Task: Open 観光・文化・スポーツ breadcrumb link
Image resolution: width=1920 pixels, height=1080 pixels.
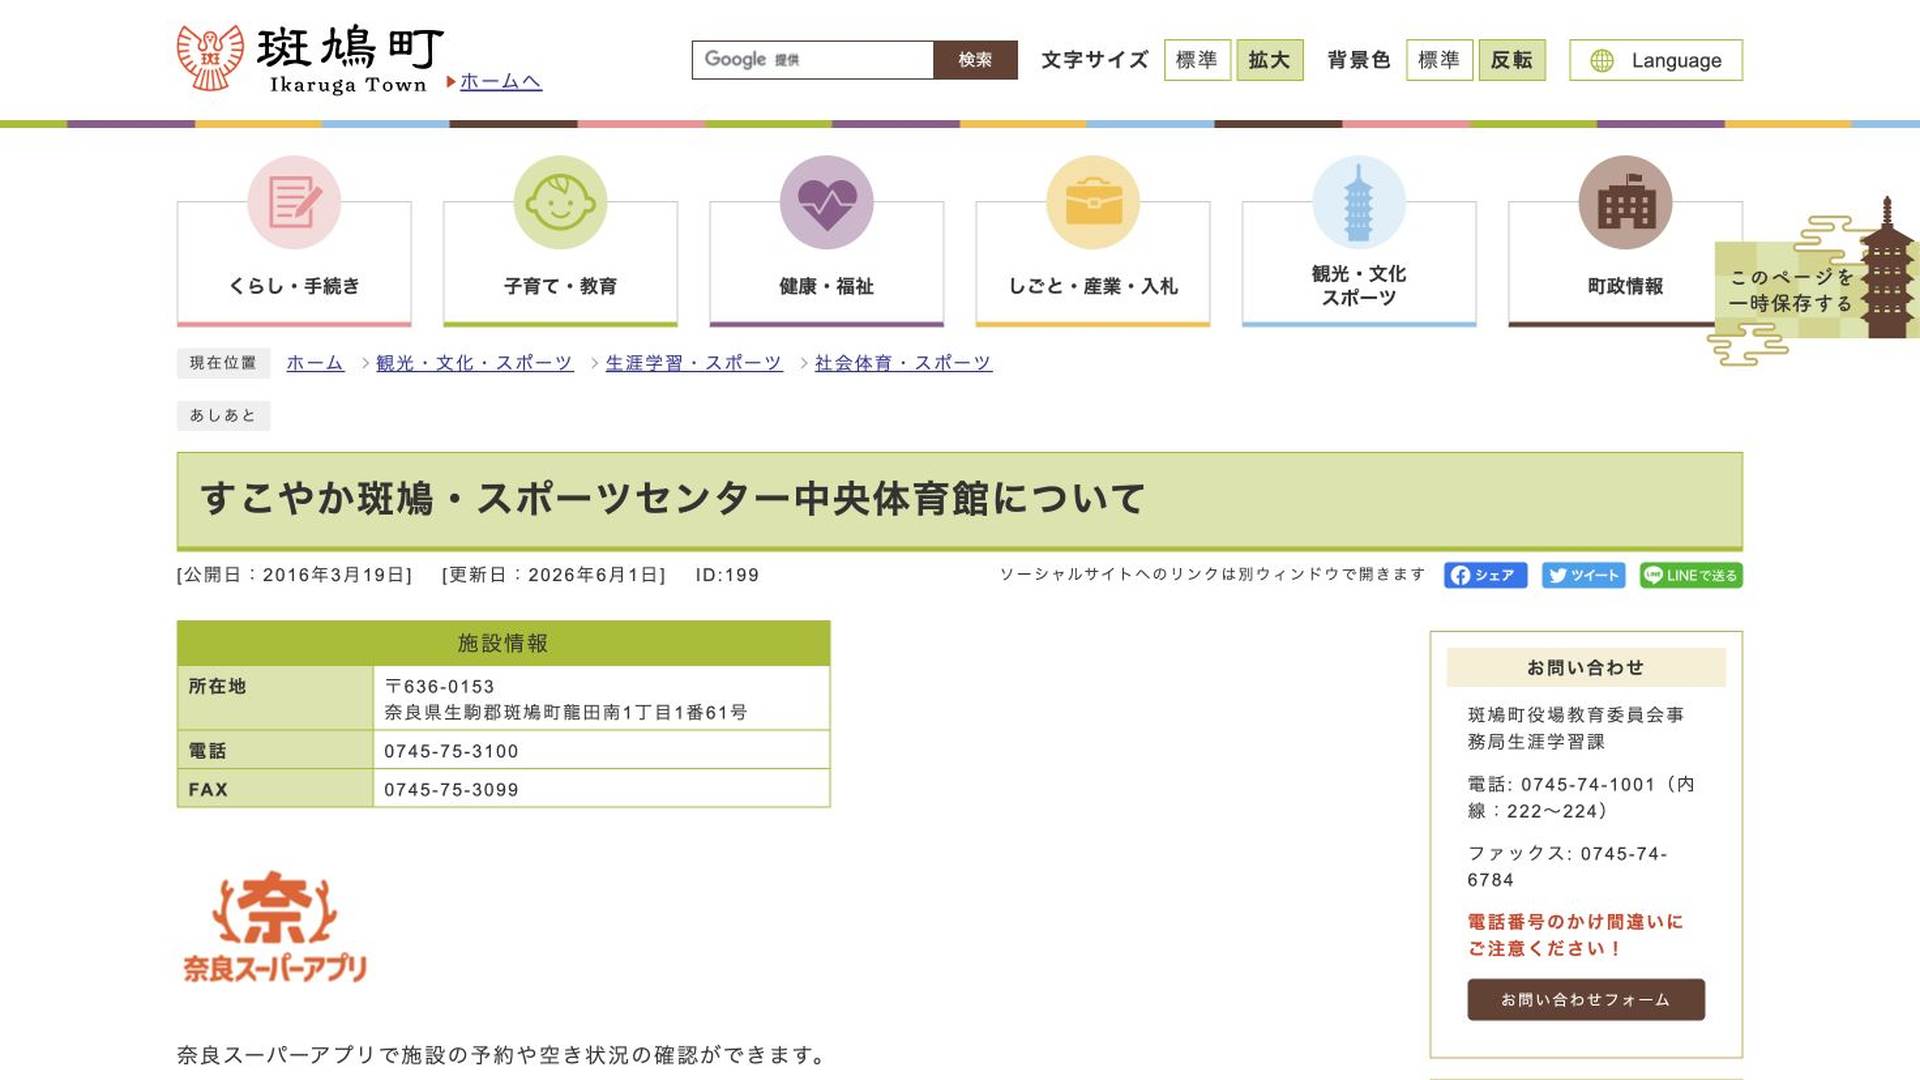Action: (474, 363)
